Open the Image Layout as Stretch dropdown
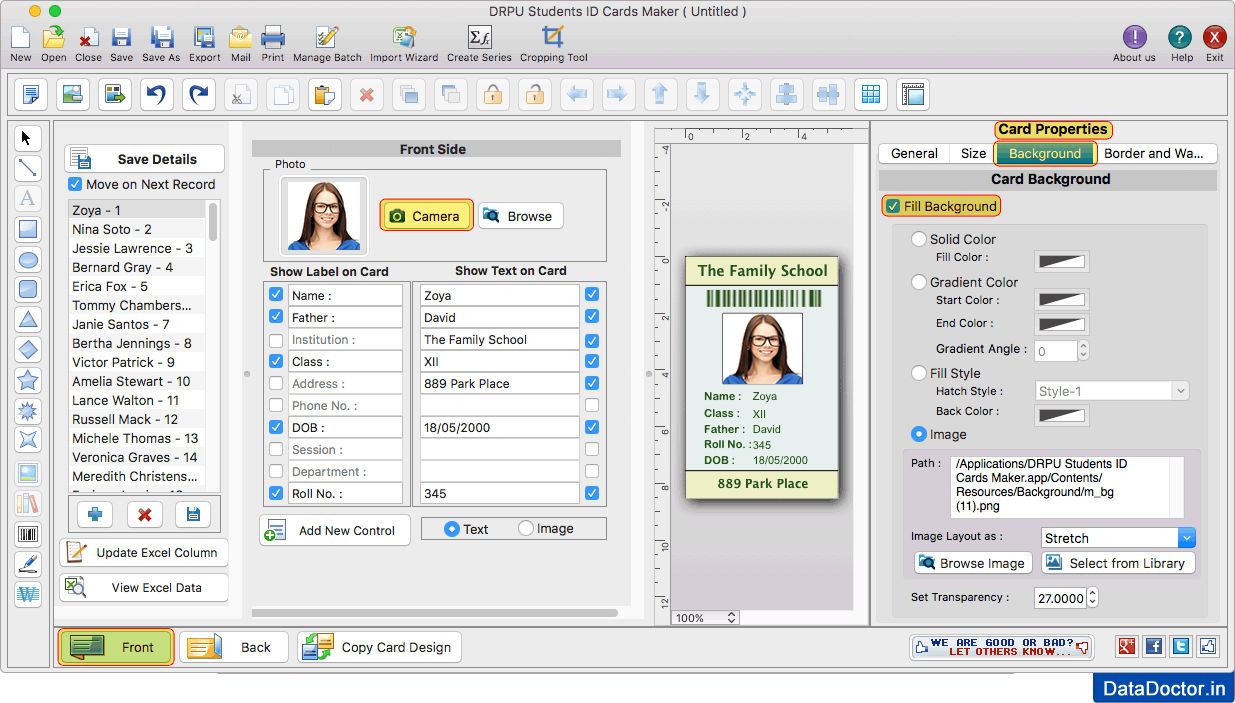Image resolution: width=1235 pixels, height=703 pixels. tap(1118, 538)
